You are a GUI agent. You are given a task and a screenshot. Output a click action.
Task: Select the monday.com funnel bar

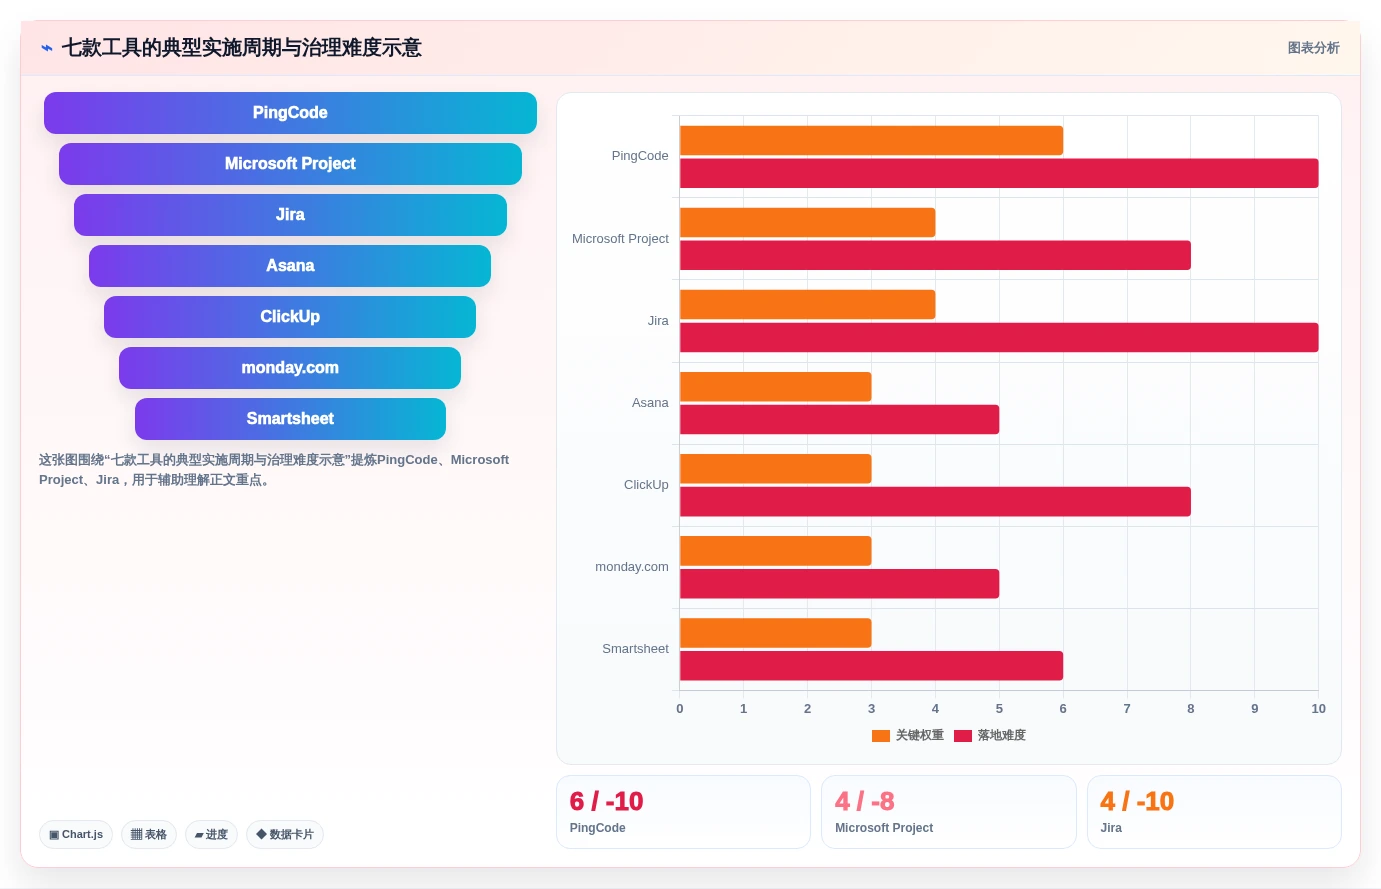pos(290,368)
